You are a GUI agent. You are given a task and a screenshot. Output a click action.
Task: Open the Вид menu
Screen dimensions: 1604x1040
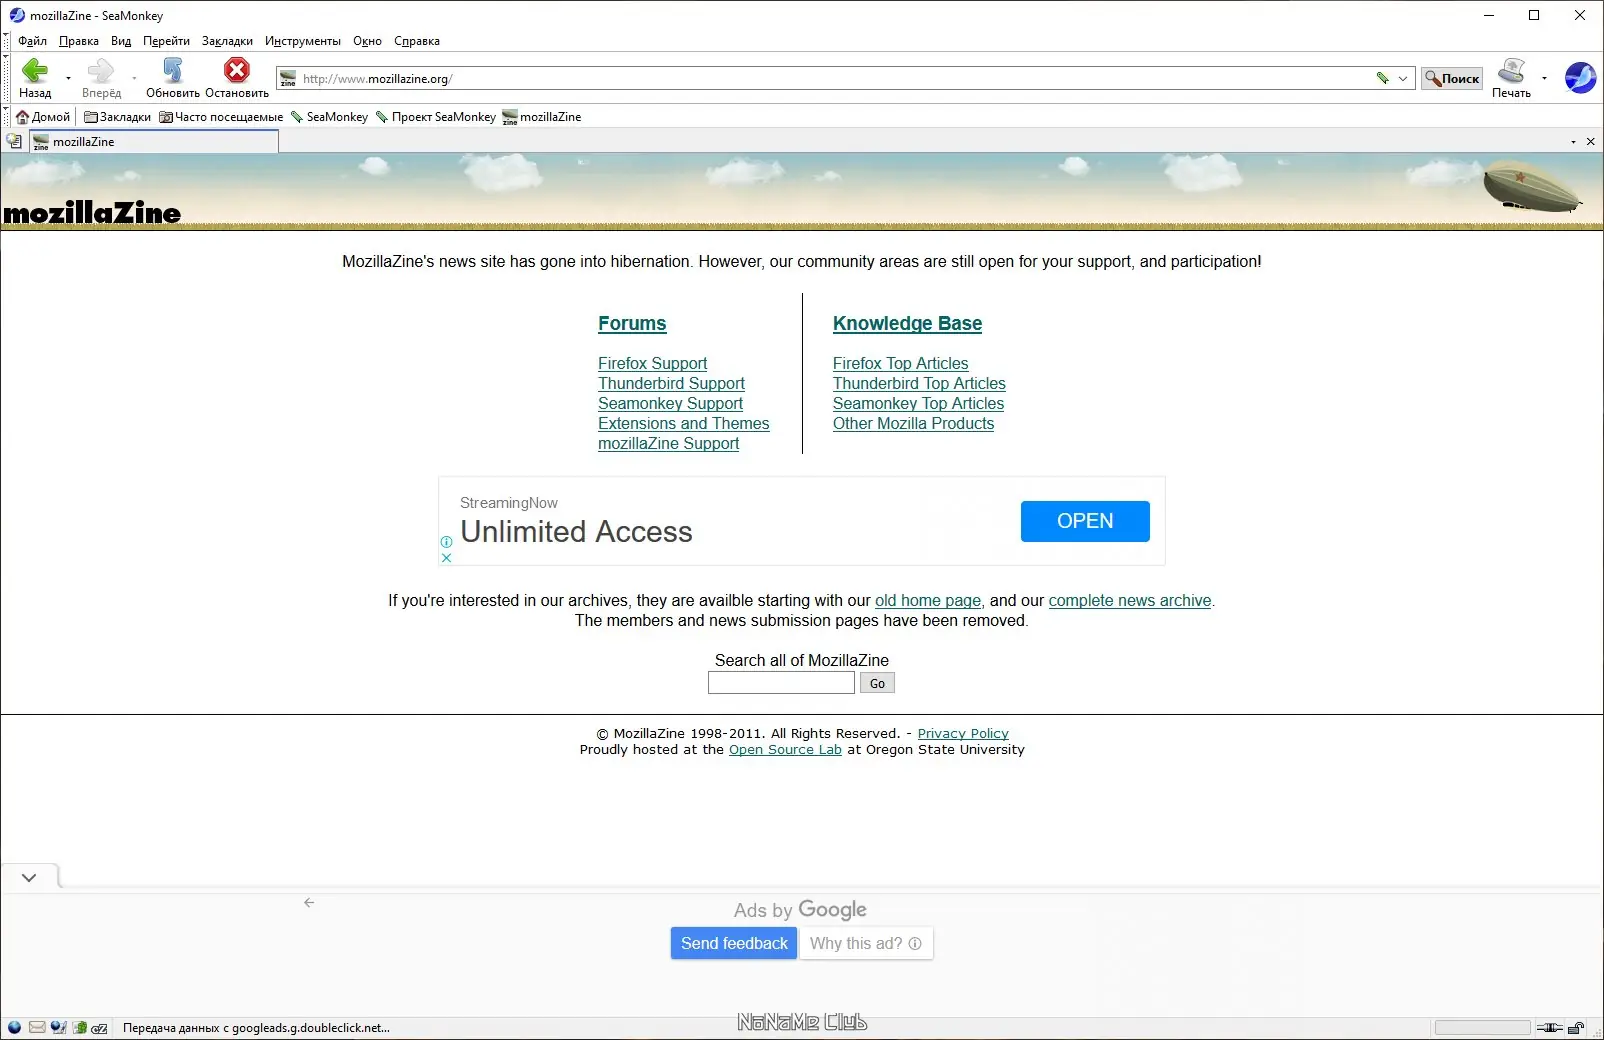pyautogui.click(x=121, y=41)
